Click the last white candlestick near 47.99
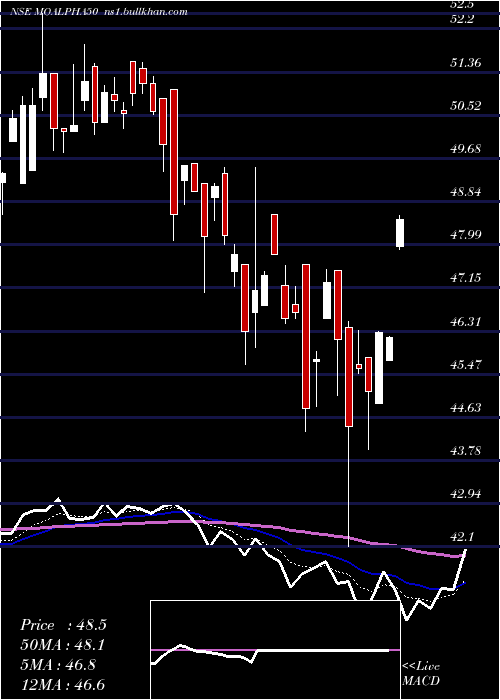This screenshot has height=700, width=500. tap(400, 233)
